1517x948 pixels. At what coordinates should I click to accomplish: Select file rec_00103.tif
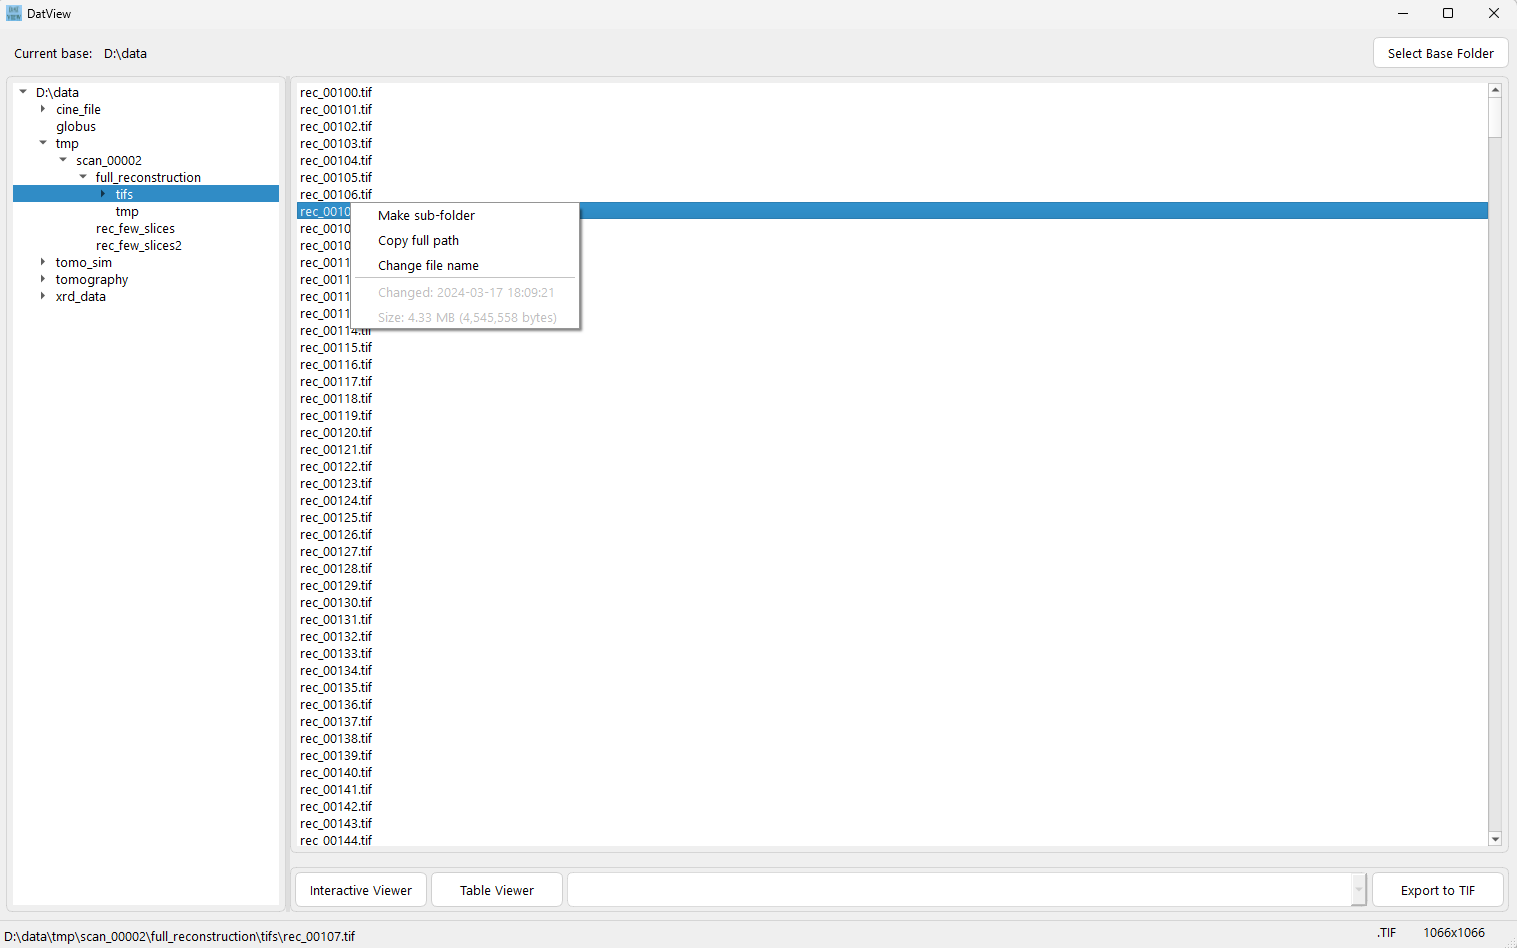(336, 143)
